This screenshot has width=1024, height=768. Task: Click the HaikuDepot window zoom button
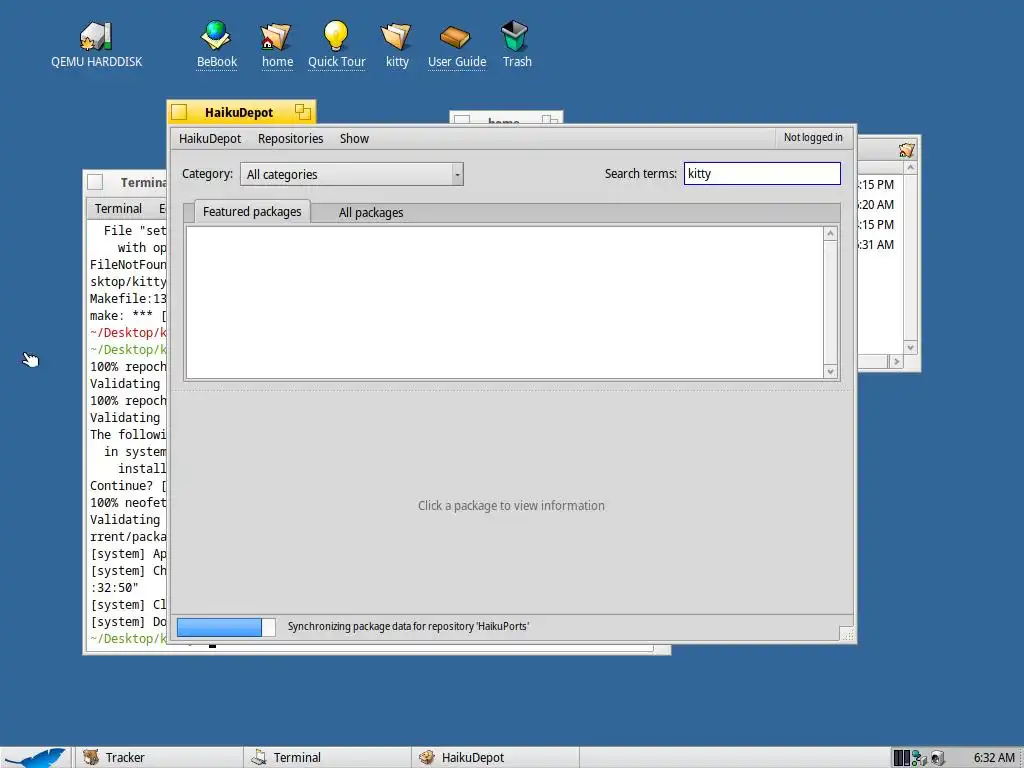click(x=302, y=112)
